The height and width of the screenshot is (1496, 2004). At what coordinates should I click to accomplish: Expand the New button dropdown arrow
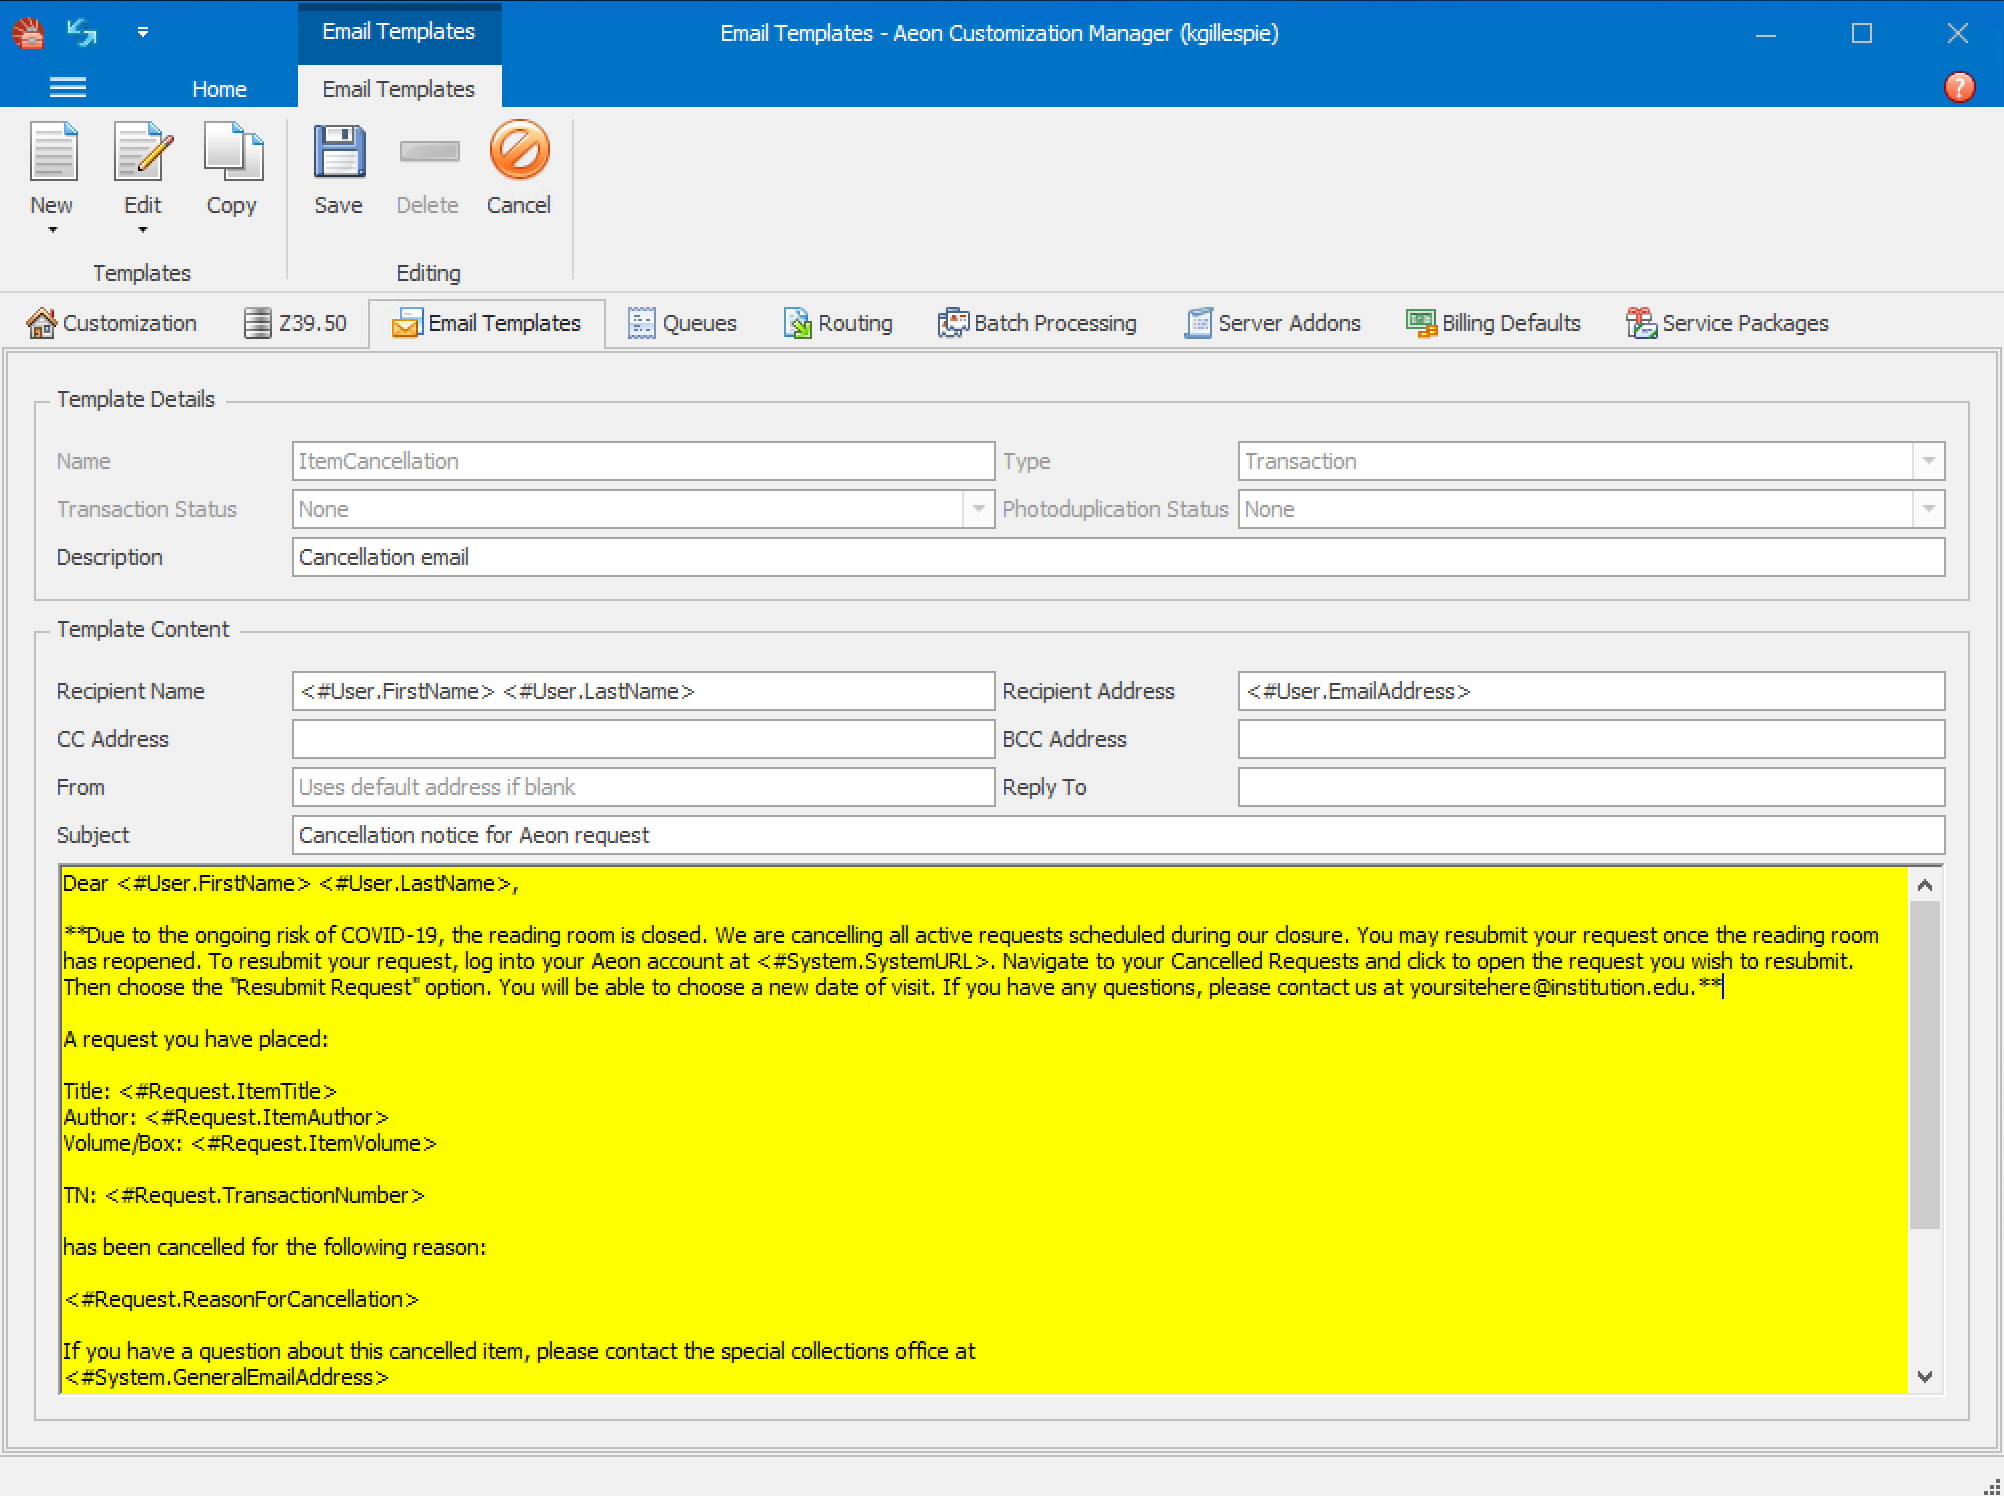51,230
